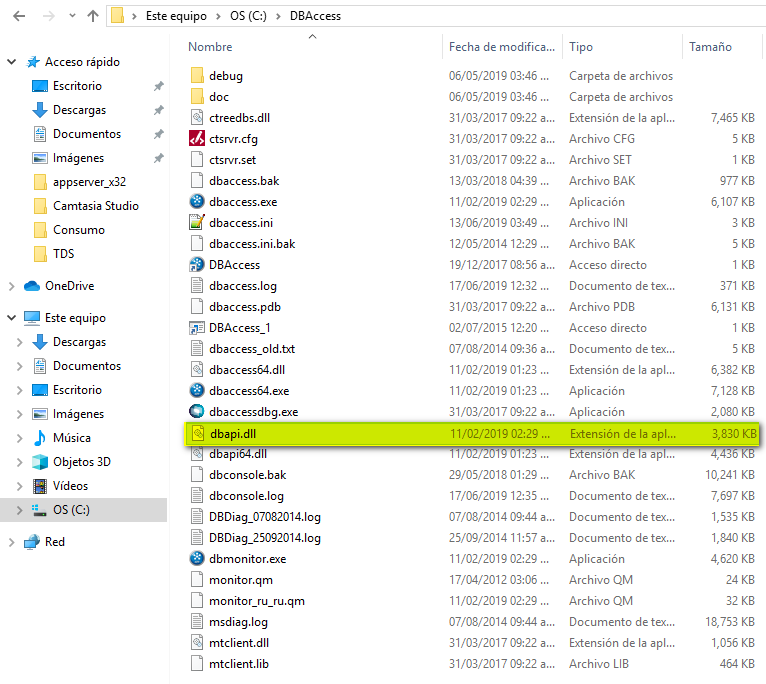
Task: Click the dbaccessdbg.exe application icon
Action: [197, 411]
